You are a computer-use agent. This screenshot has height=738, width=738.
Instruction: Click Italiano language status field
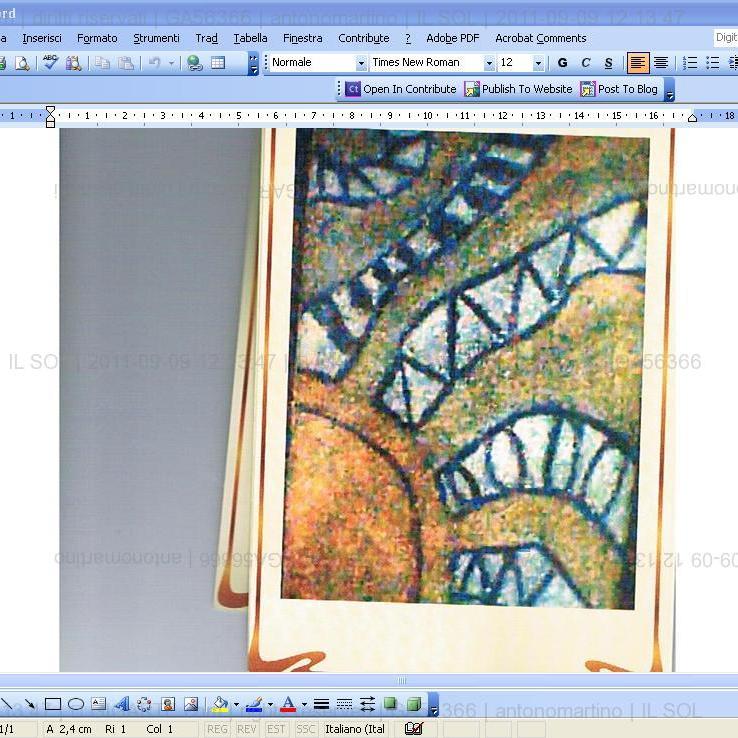[355, 729]
